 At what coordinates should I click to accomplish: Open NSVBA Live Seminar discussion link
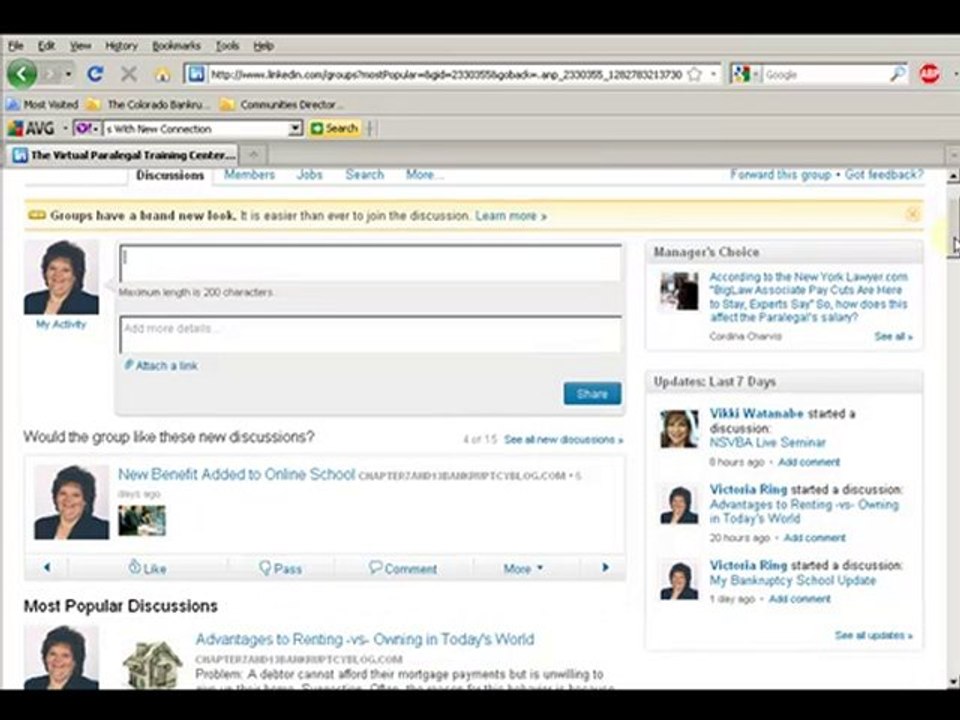pyautogui.click(x=767, y=442)
